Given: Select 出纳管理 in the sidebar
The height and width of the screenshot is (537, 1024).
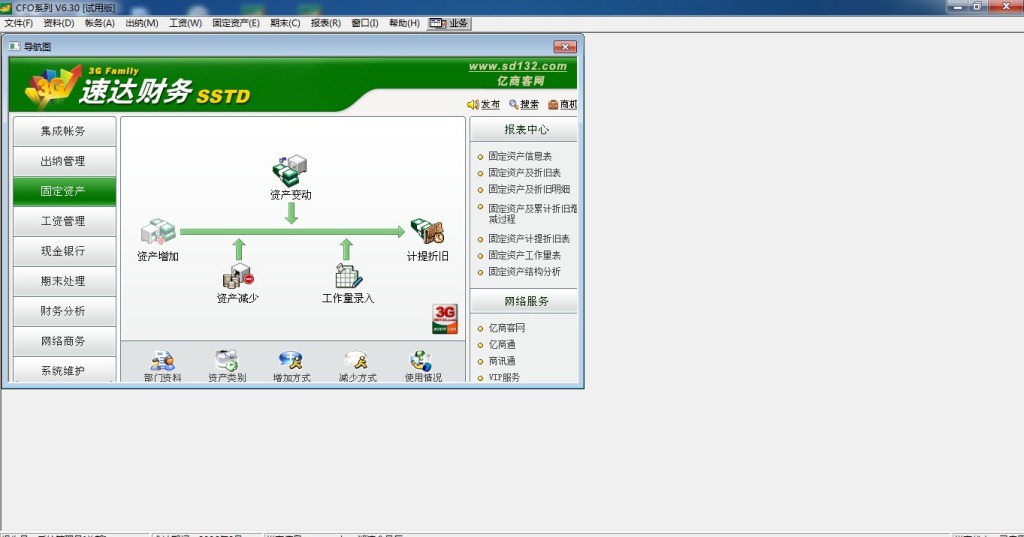Looking at the screenshot, I should (64, 161).
